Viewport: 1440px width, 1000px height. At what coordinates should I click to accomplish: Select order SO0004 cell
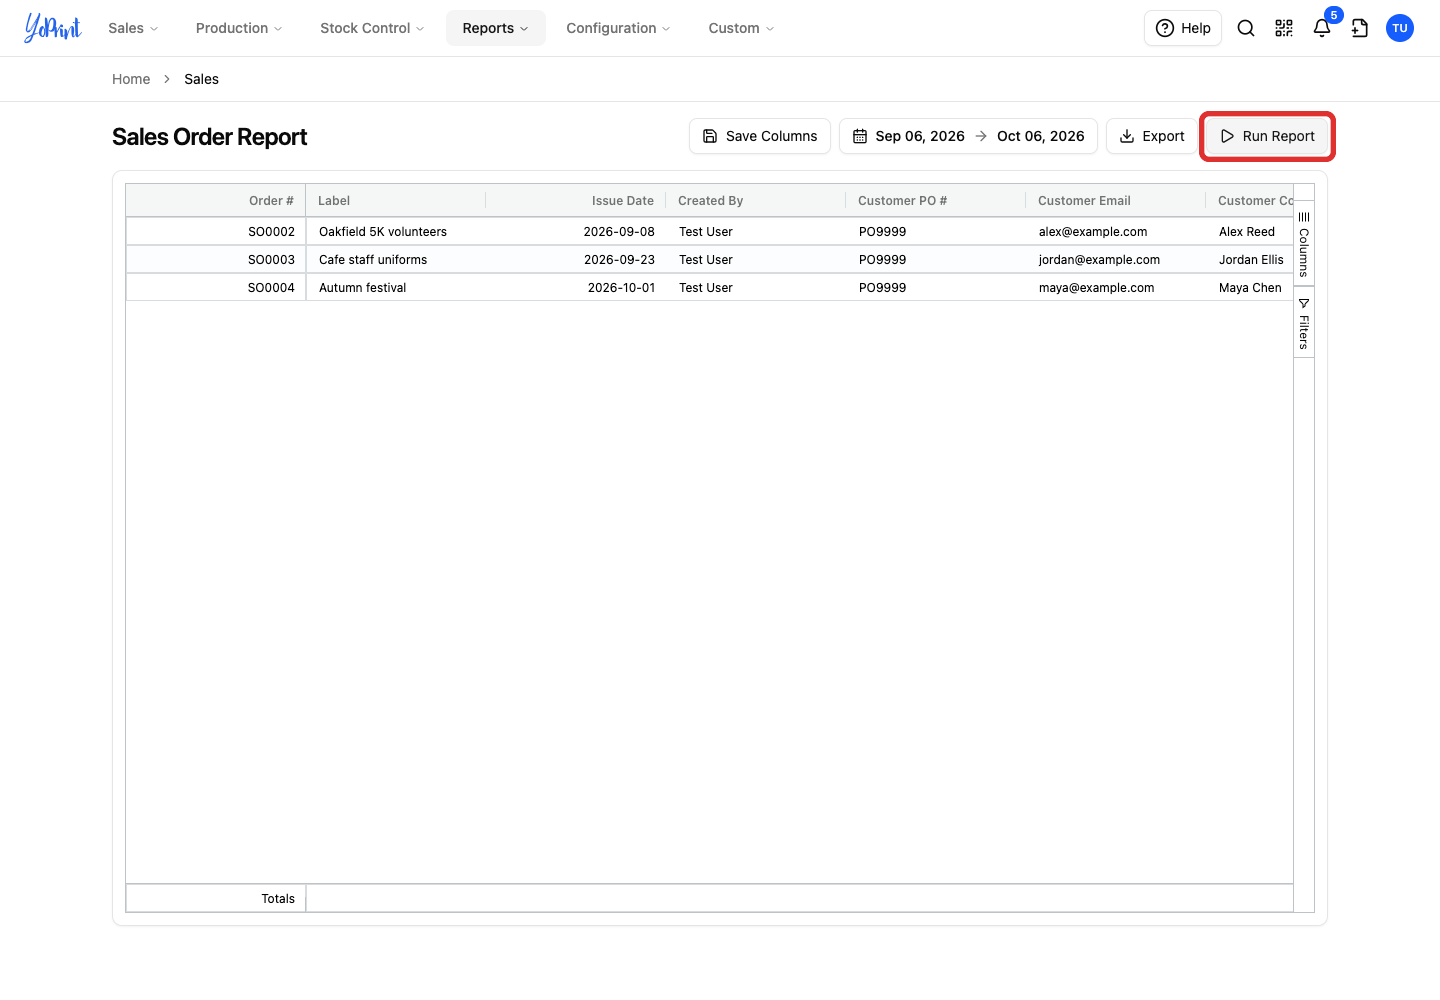coord(216,287)
